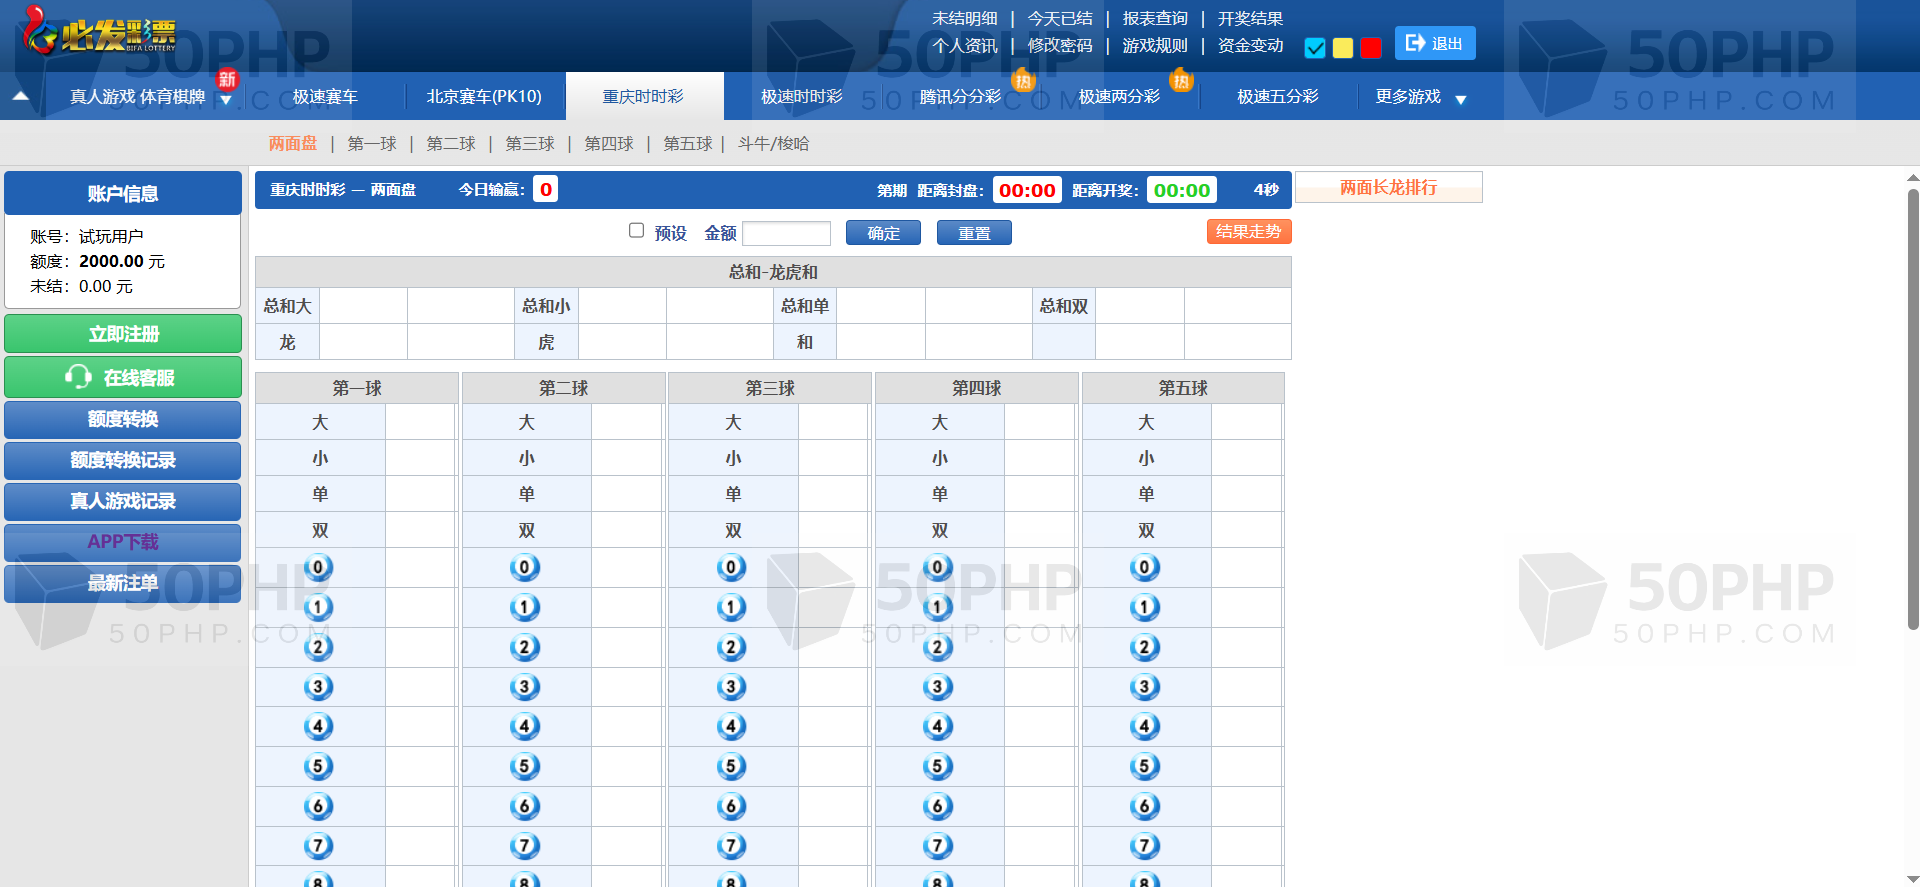The height and width of the screenshot is (887, 1920).
Task: Open the 第三球 sub-tab
Action: click(530, 144)
